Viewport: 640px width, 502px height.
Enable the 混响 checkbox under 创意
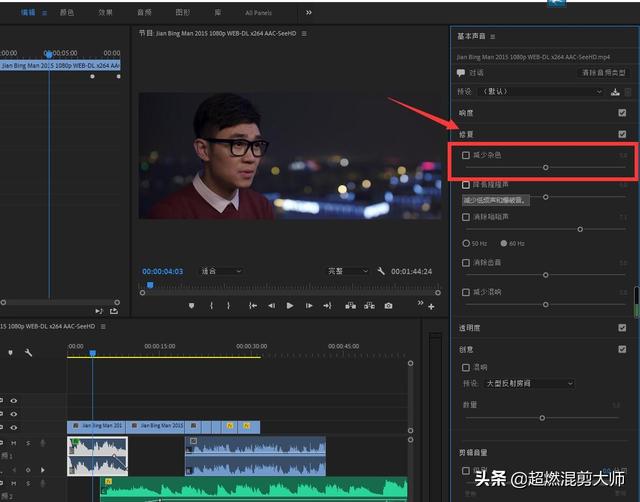(466, 368)
